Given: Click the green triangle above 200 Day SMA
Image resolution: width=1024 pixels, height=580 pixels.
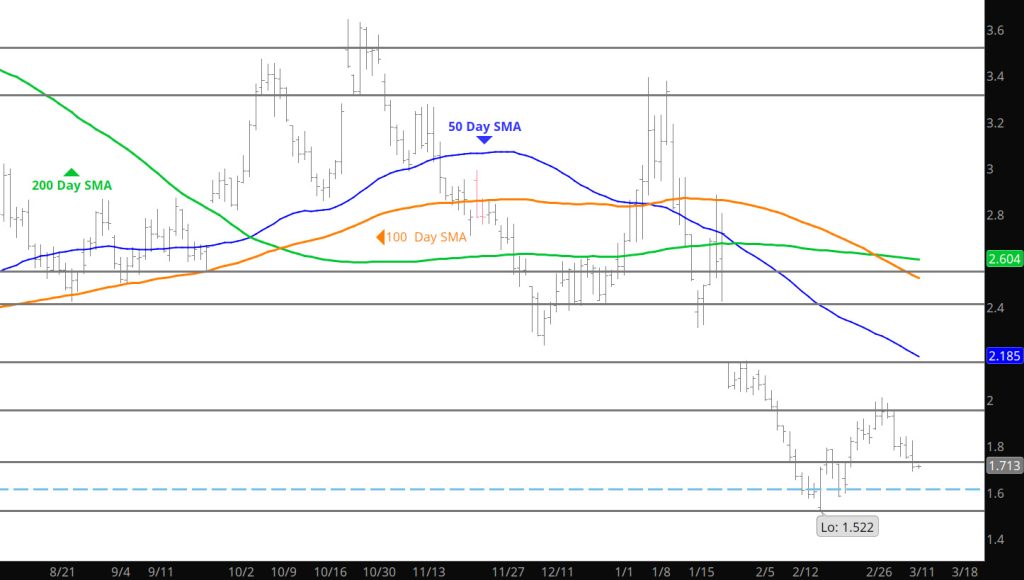Looking at the screenshot, I should [71, 172].
